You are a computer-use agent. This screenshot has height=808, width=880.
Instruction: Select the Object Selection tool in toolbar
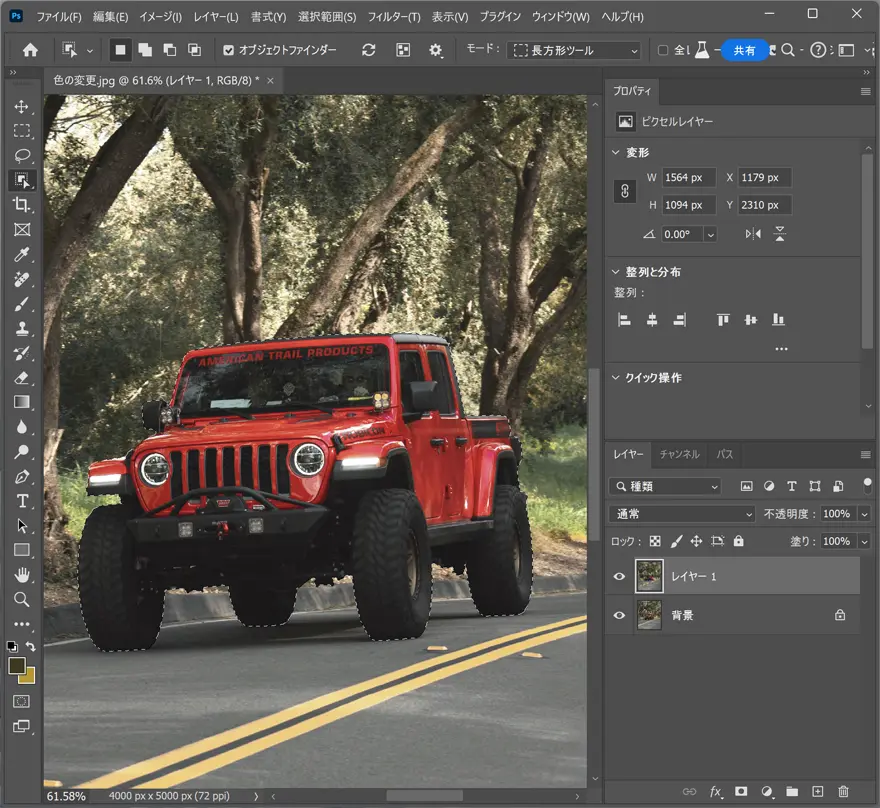coord(21,180)
